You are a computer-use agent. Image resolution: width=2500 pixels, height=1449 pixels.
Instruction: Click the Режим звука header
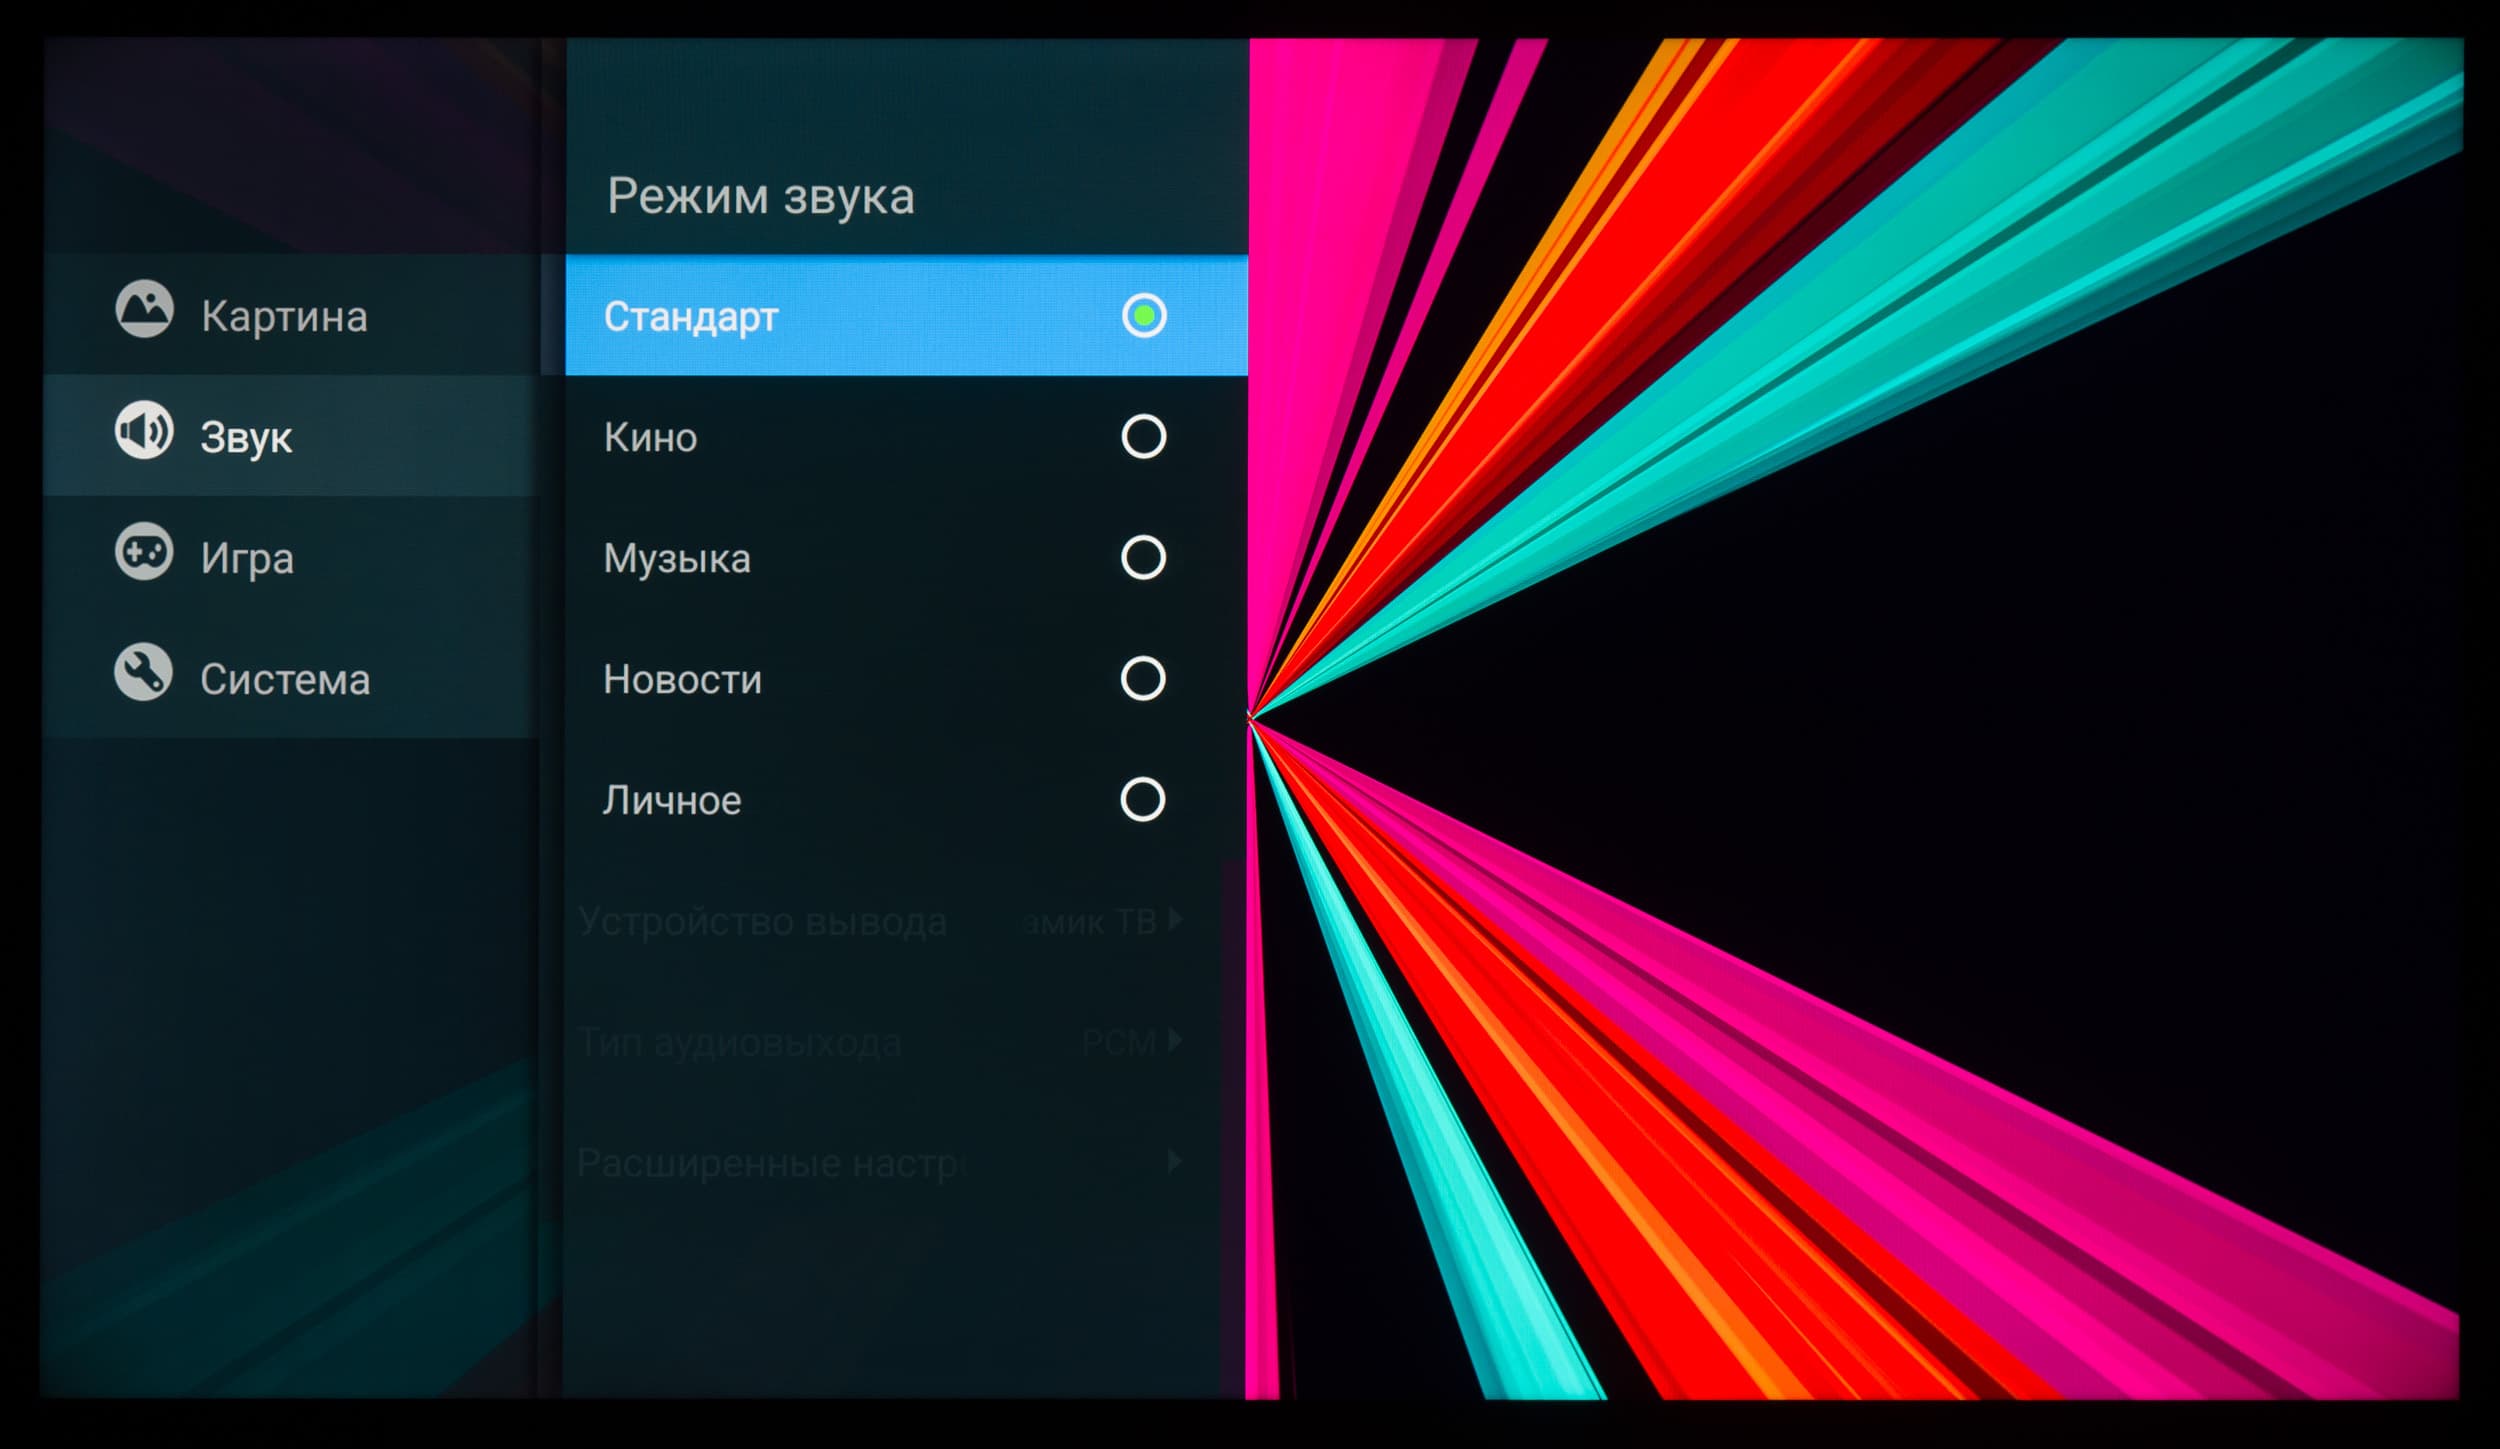click(760, 196)
